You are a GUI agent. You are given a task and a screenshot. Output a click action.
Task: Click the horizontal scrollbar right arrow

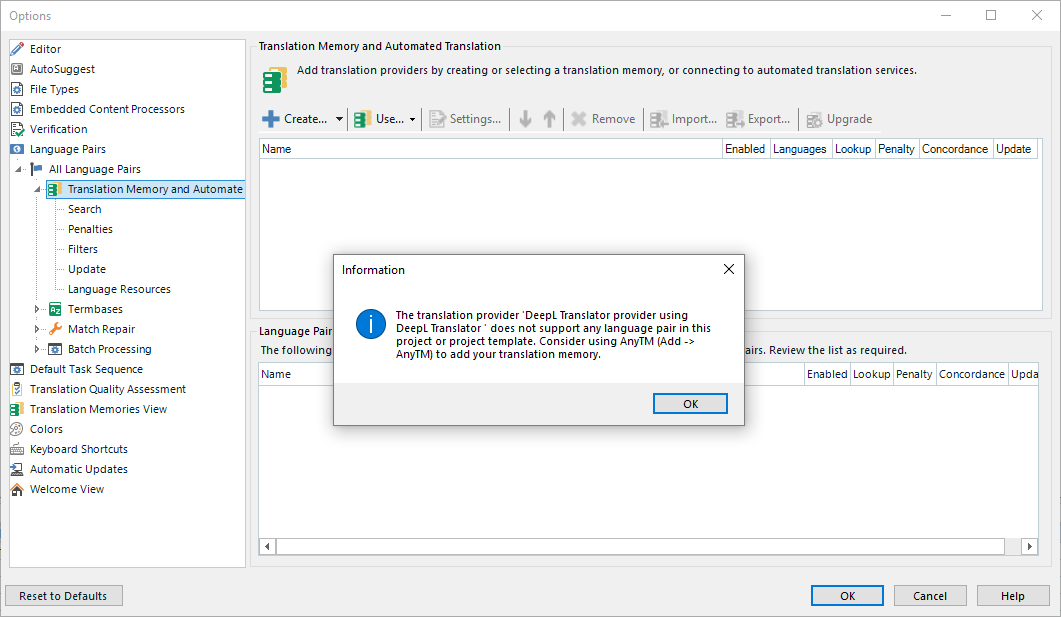(1030, 546)
